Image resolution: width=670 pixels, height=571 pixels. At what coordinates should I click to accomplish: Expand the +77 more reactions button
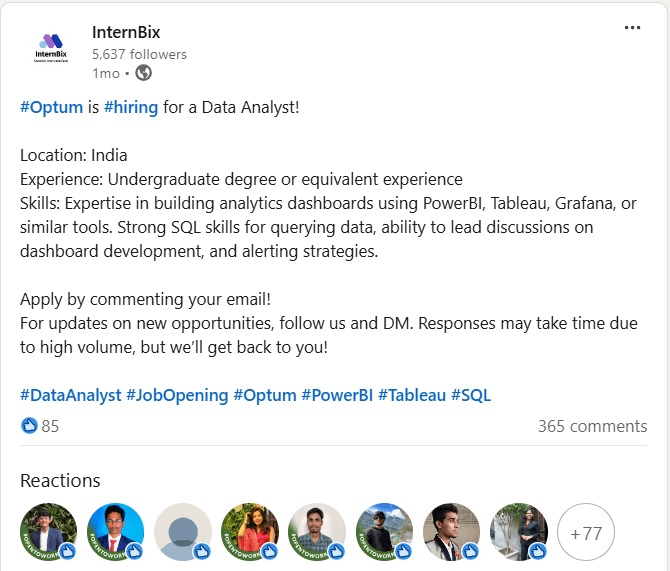click(586, 532)
